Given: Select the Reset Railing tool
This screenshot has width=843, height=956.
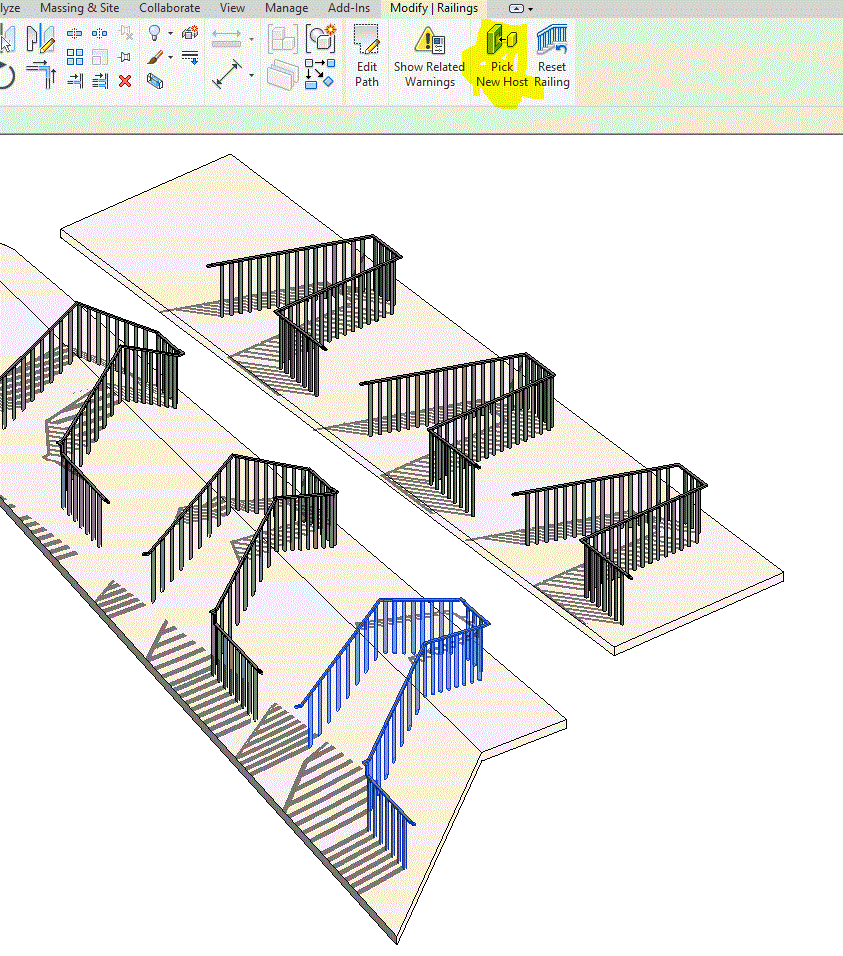Looking at the screenshot, I should [x=552, y=55].
